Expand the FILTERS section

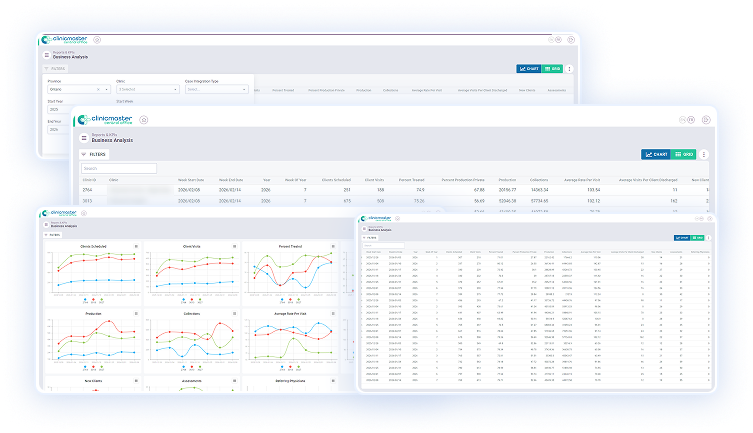tap(93, 155)
